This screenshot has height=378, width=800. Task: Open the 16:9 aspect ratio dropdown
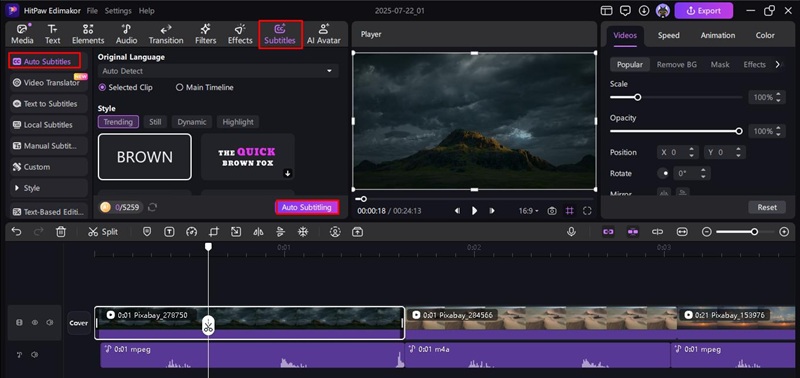[529, 211]
